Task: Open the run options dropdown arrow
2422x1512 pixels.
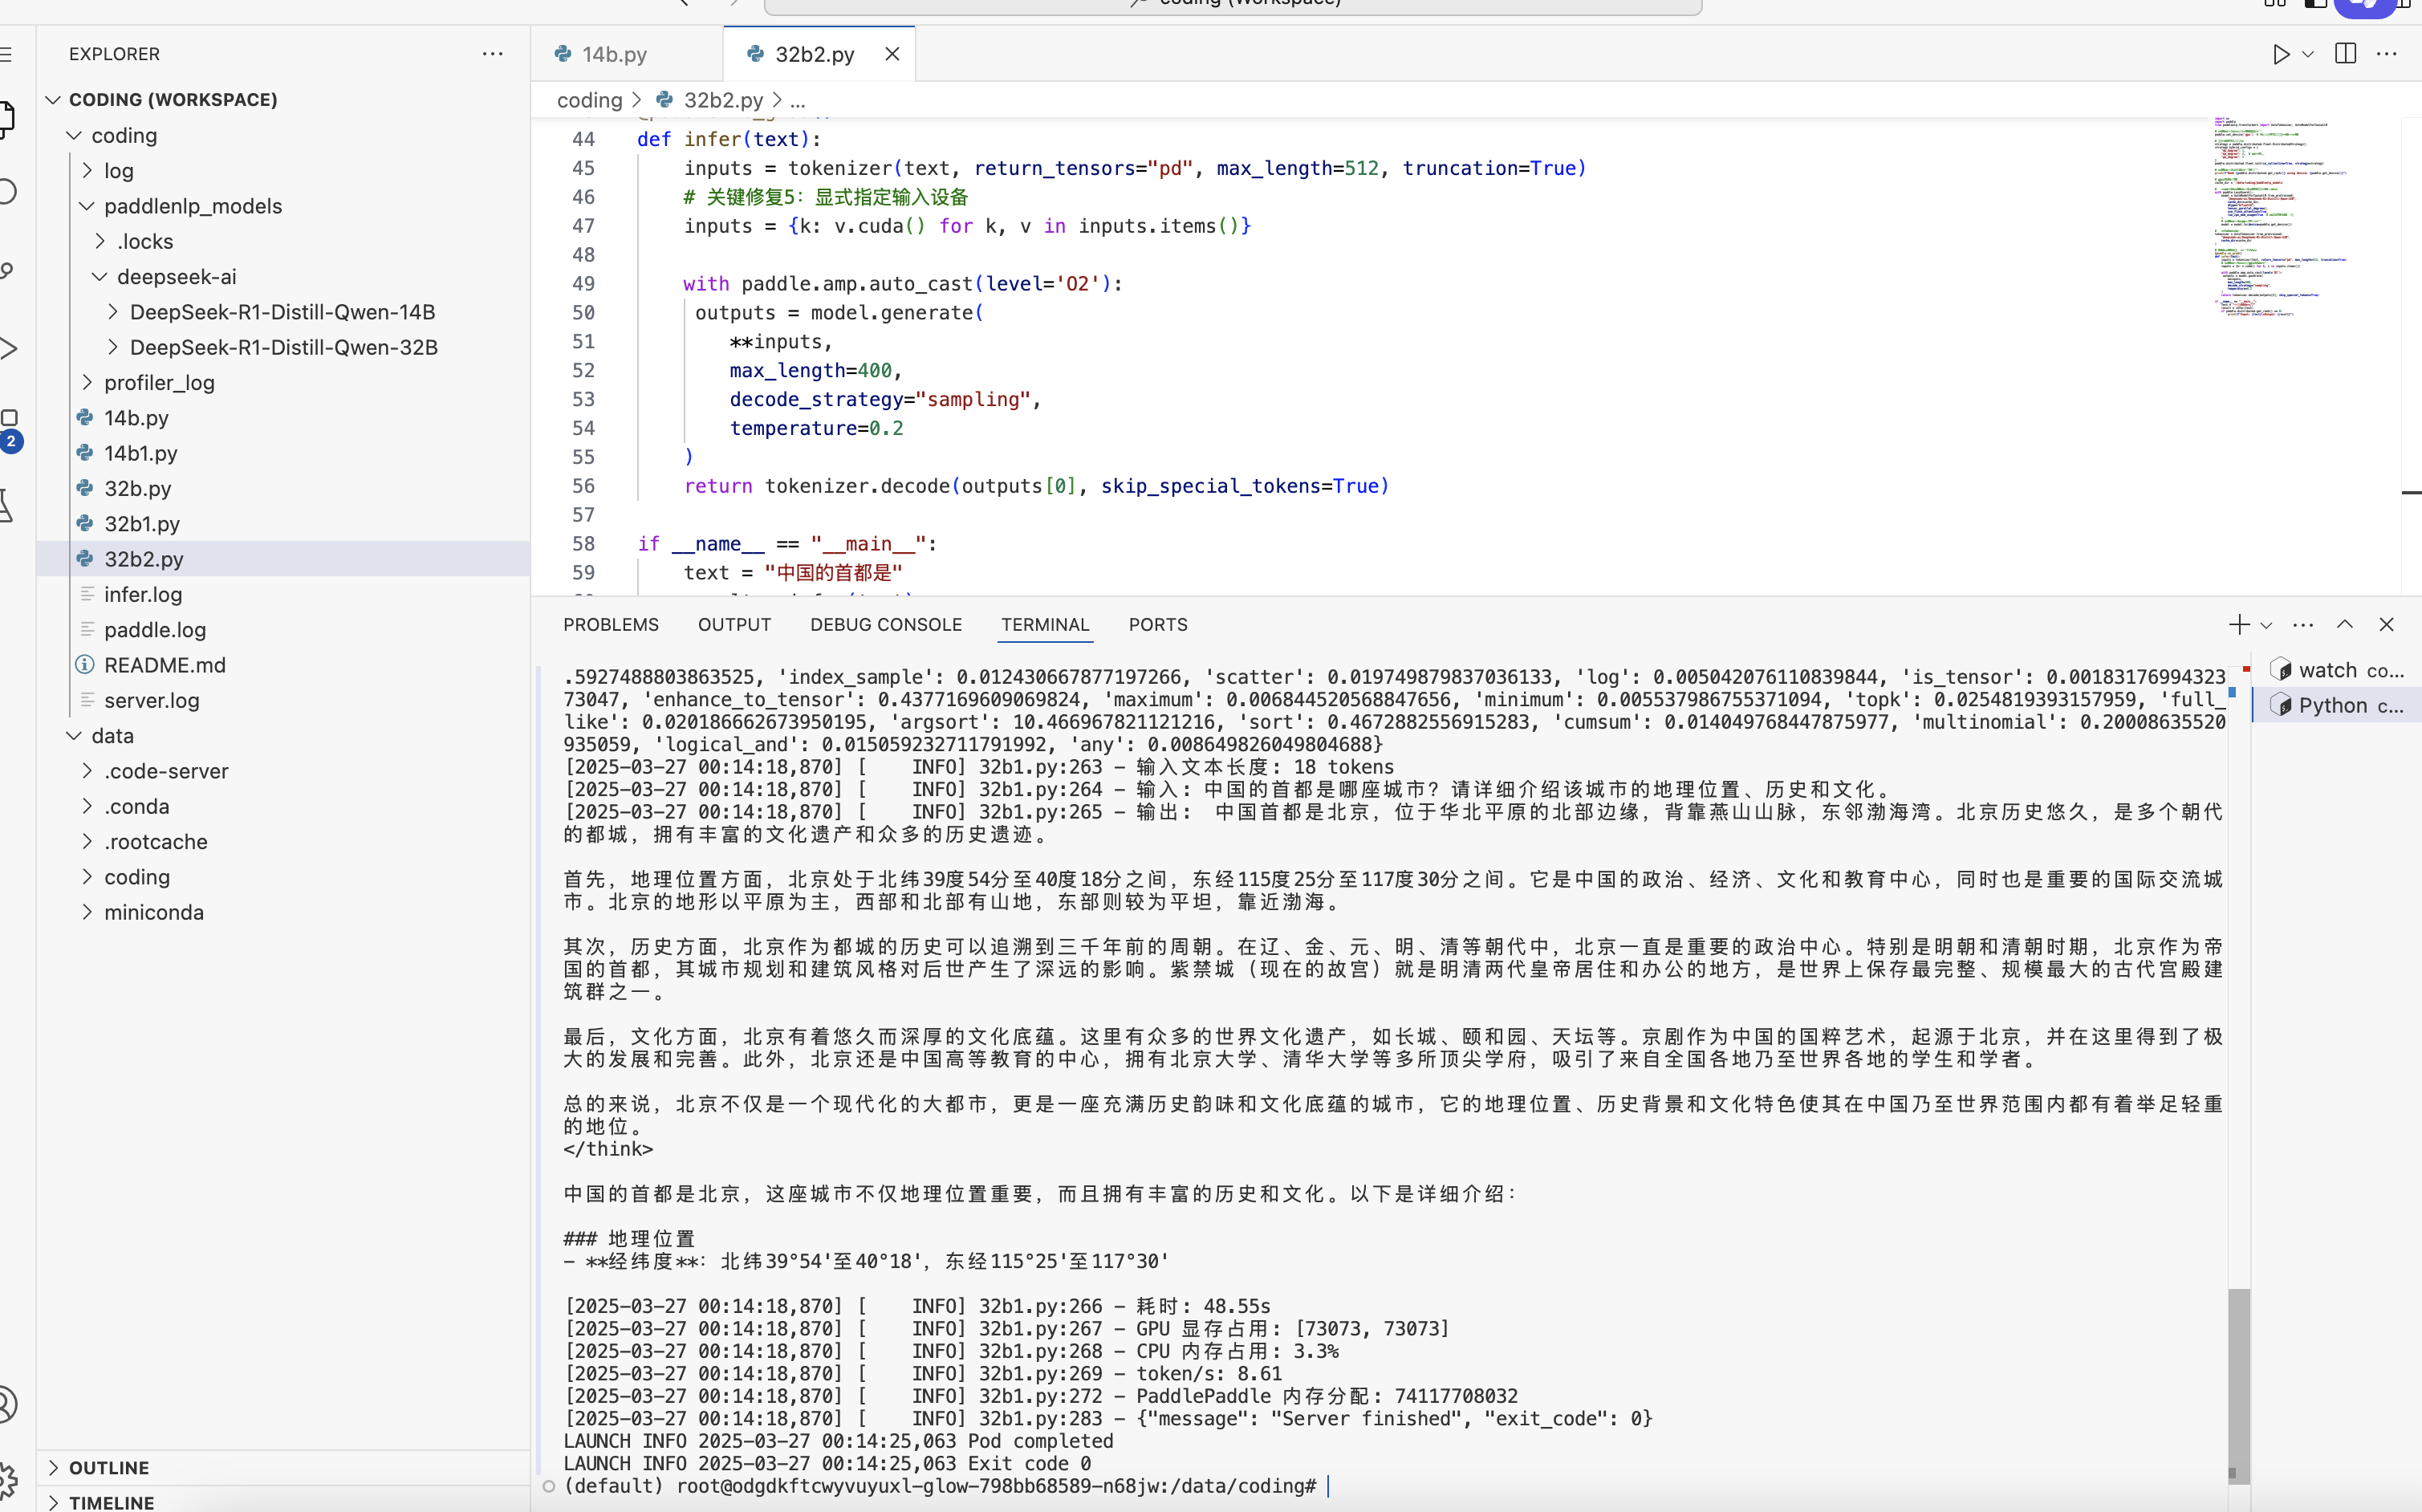Action: pyautogui.click(x=2308, y=54)
